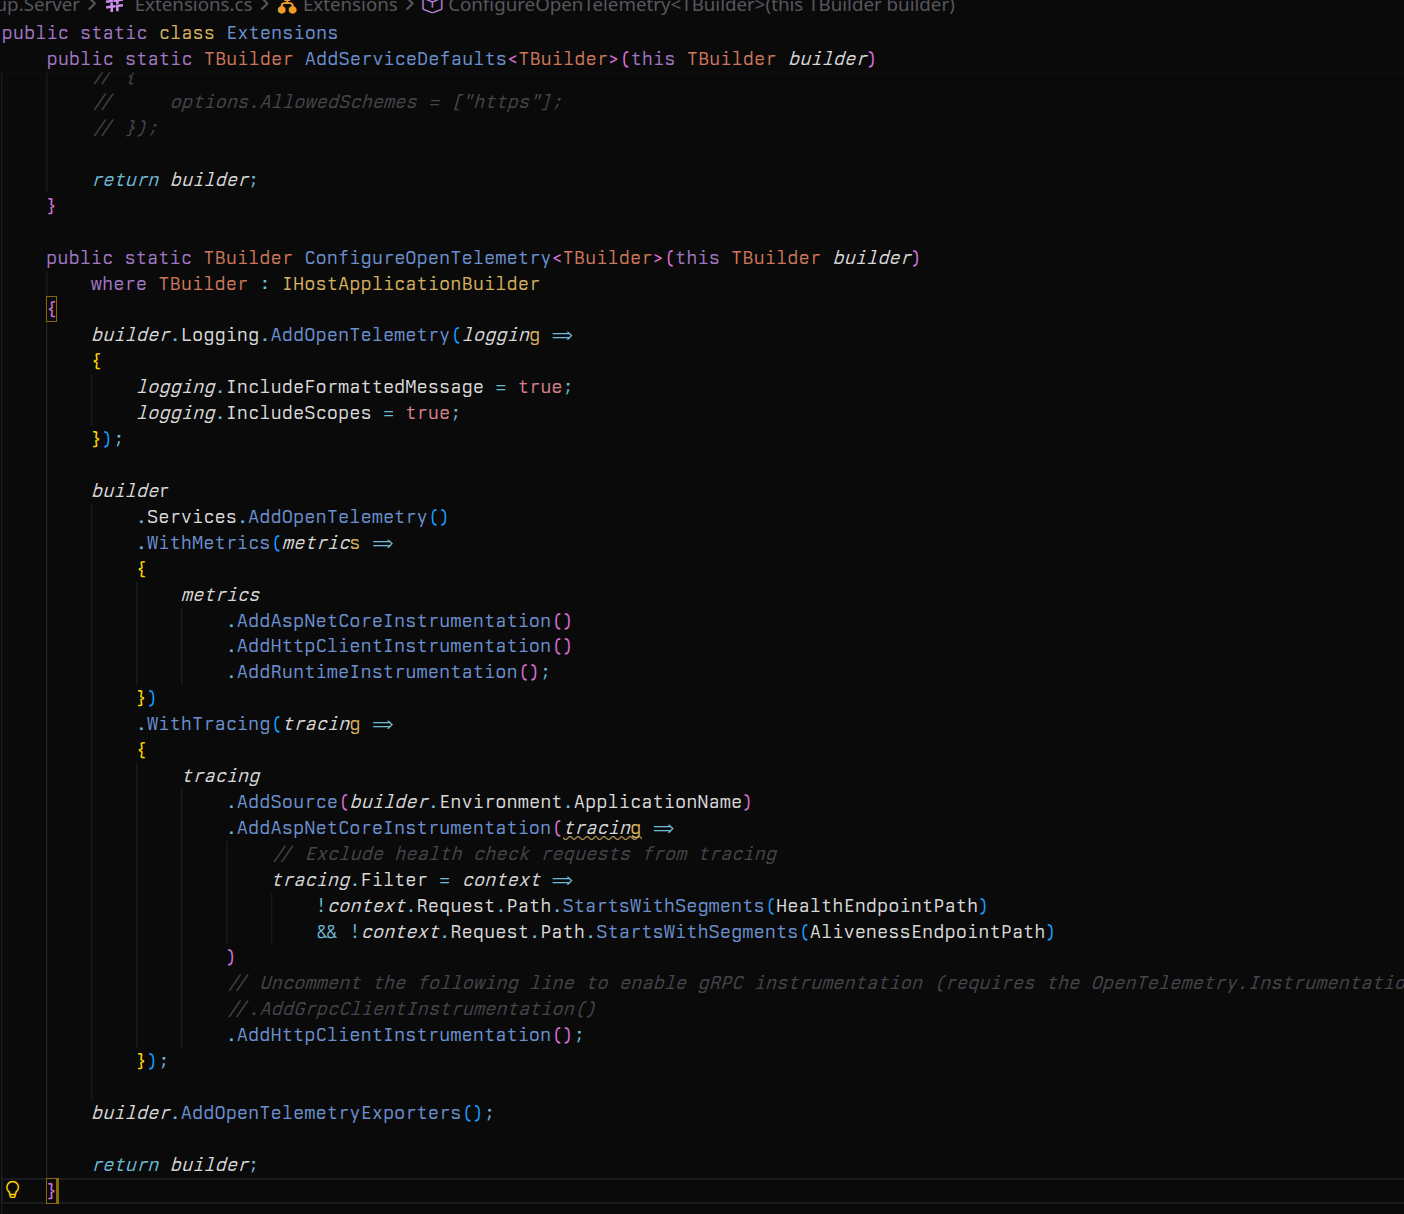Click the AddSource method call
1404x1214 pixels.
pyautogui.click(x=287, y=802)
